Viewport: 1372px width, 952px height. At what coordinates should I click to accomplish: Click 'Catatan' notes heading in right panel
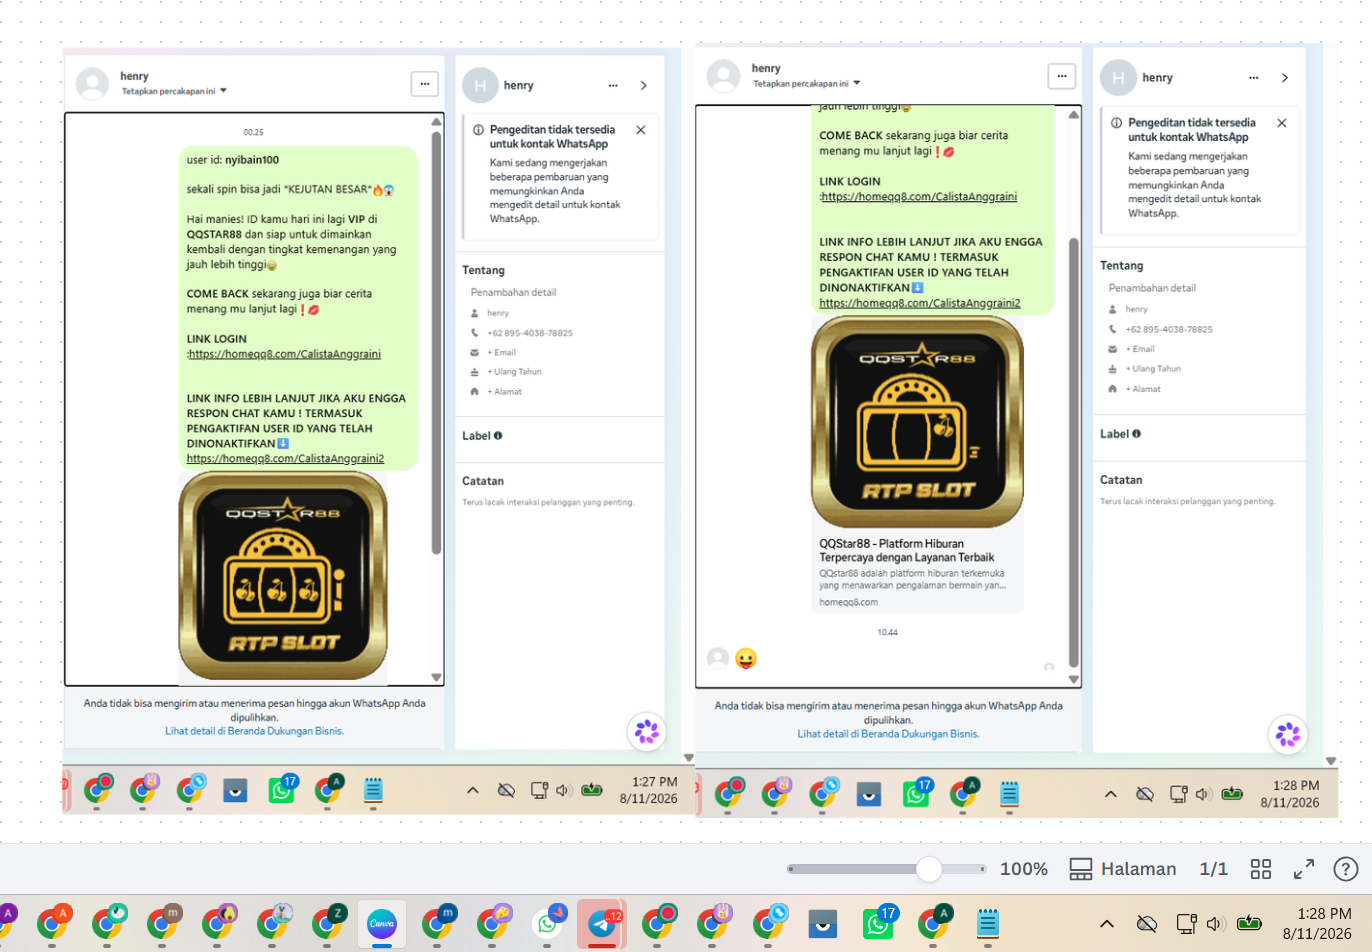[1121, 480]
